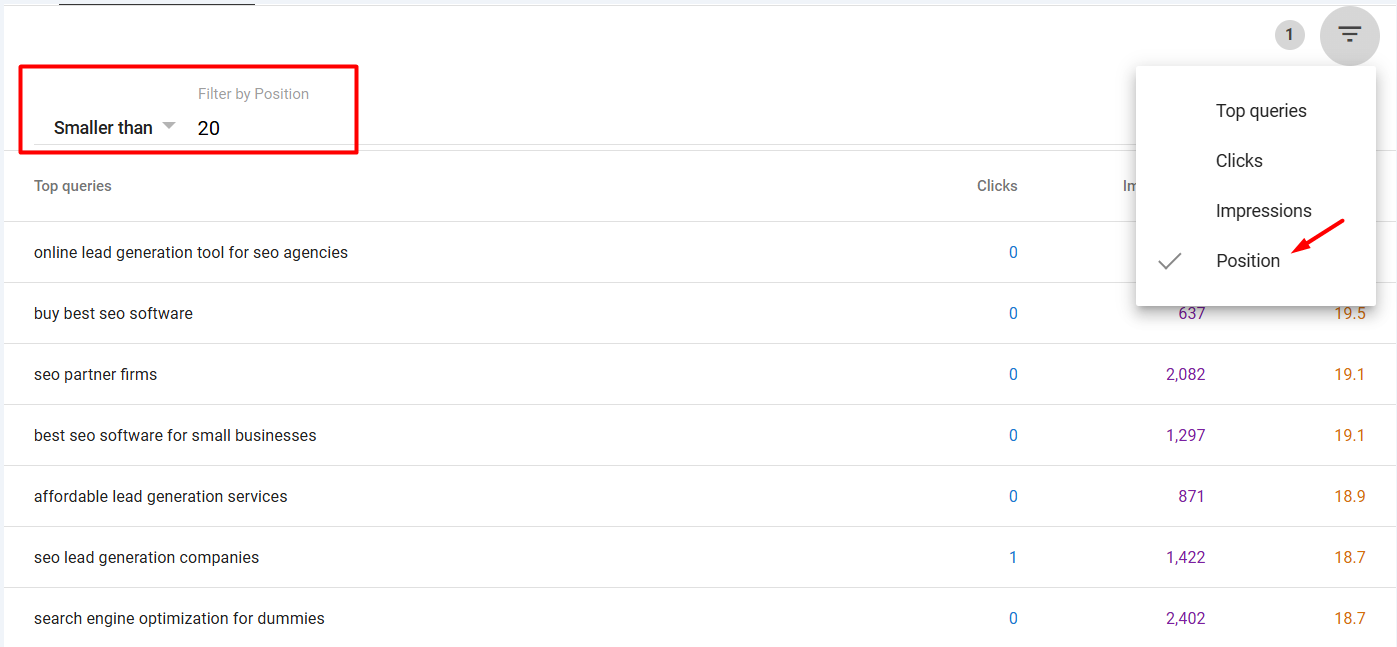Viewport: 1397px width, 647px height.
Task: Select Top queries from the filter menu
Action: tap(1260, 110)
